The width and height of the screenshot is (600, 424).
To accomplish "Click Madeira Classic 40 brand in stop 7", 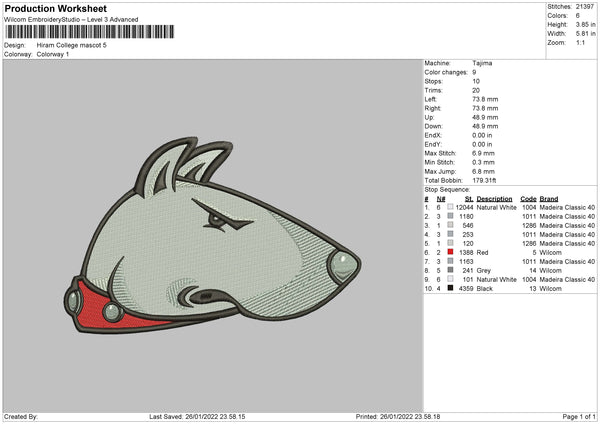I will 567,262.
